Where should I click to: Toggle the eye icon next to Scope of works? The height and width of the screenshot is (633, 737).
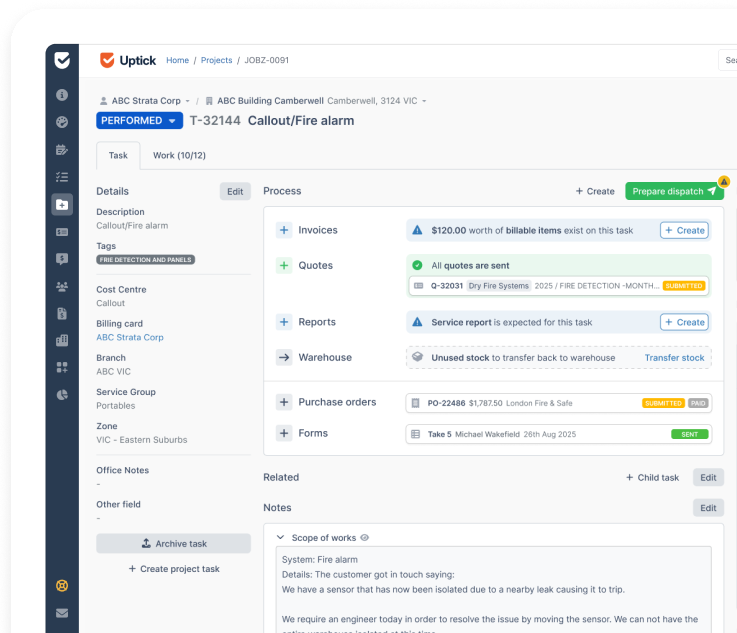[365, 538]
